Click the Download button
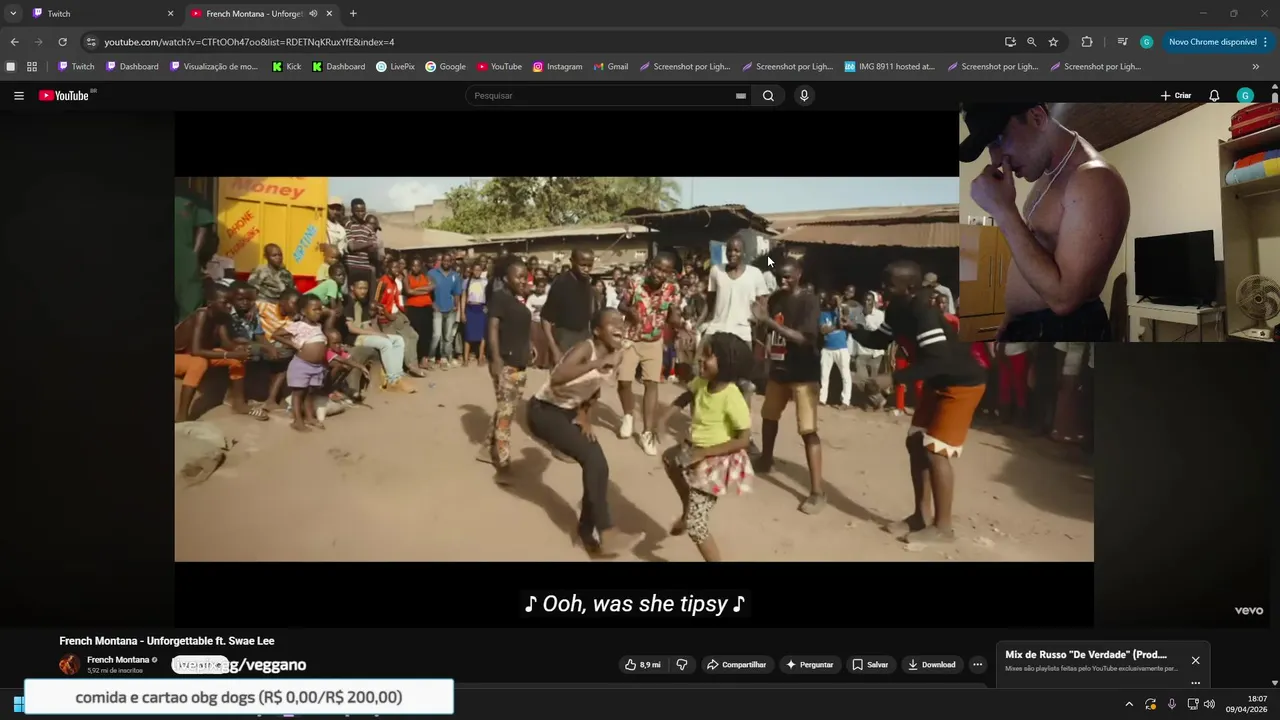 [x=931, y=665]
